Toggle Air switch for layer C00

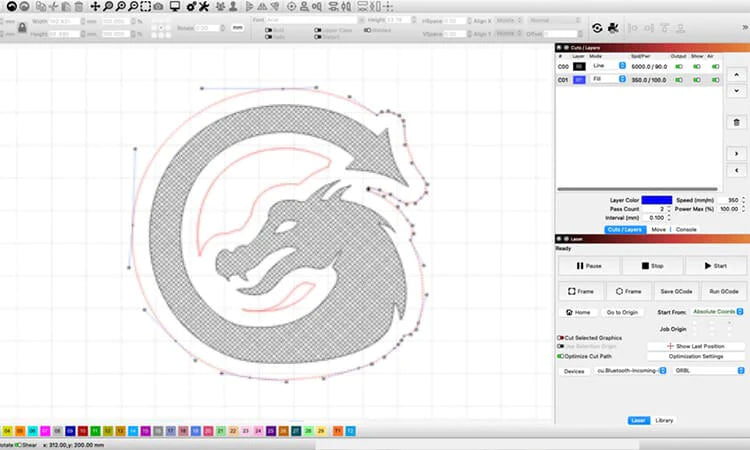(x=715, y=66)
